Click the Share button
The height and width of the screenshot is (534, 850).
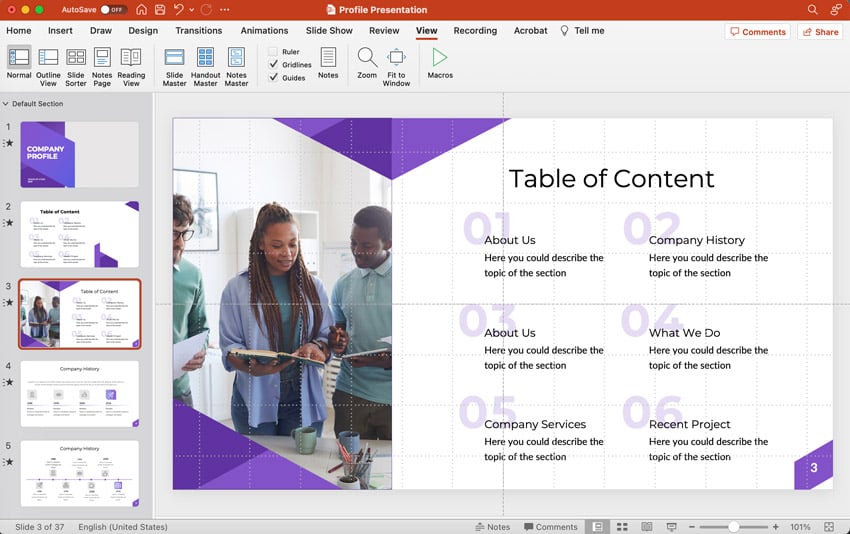click(820, 32)
